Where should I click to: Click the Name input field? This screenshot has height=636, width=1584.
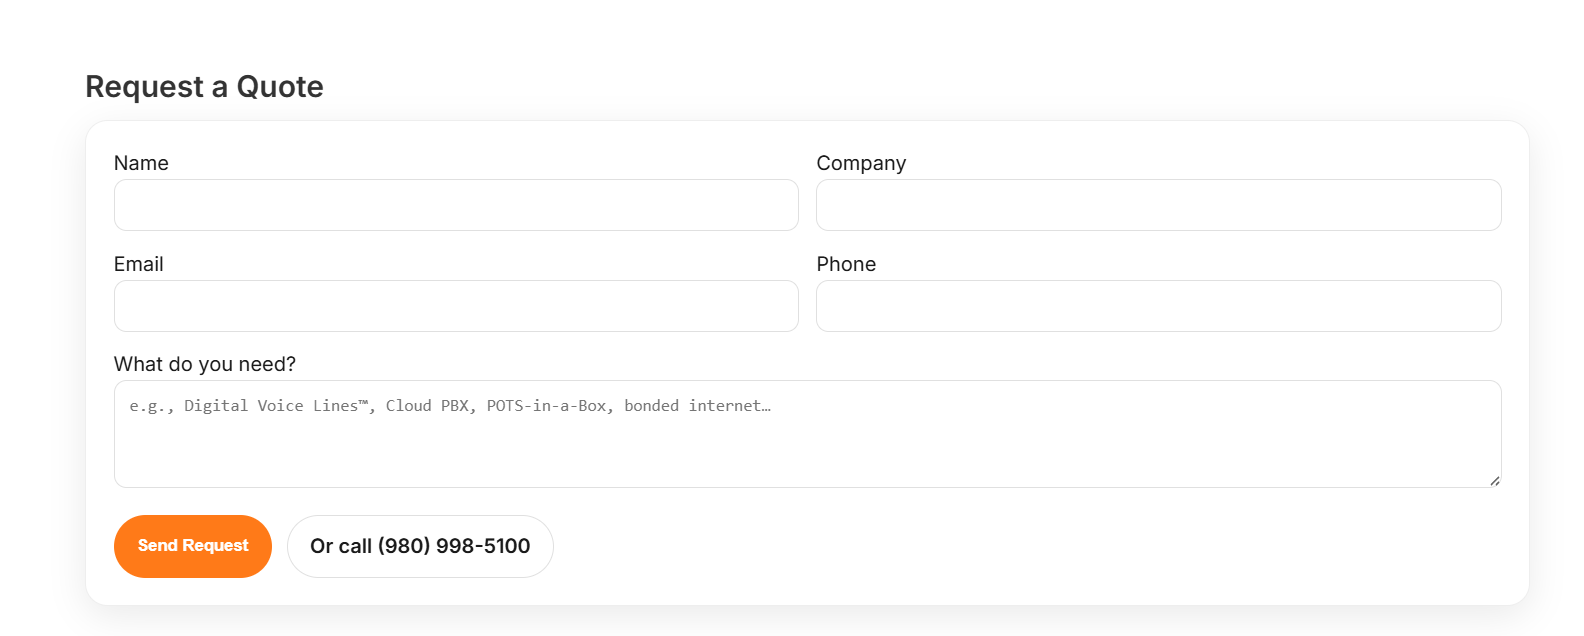[456, 205]
